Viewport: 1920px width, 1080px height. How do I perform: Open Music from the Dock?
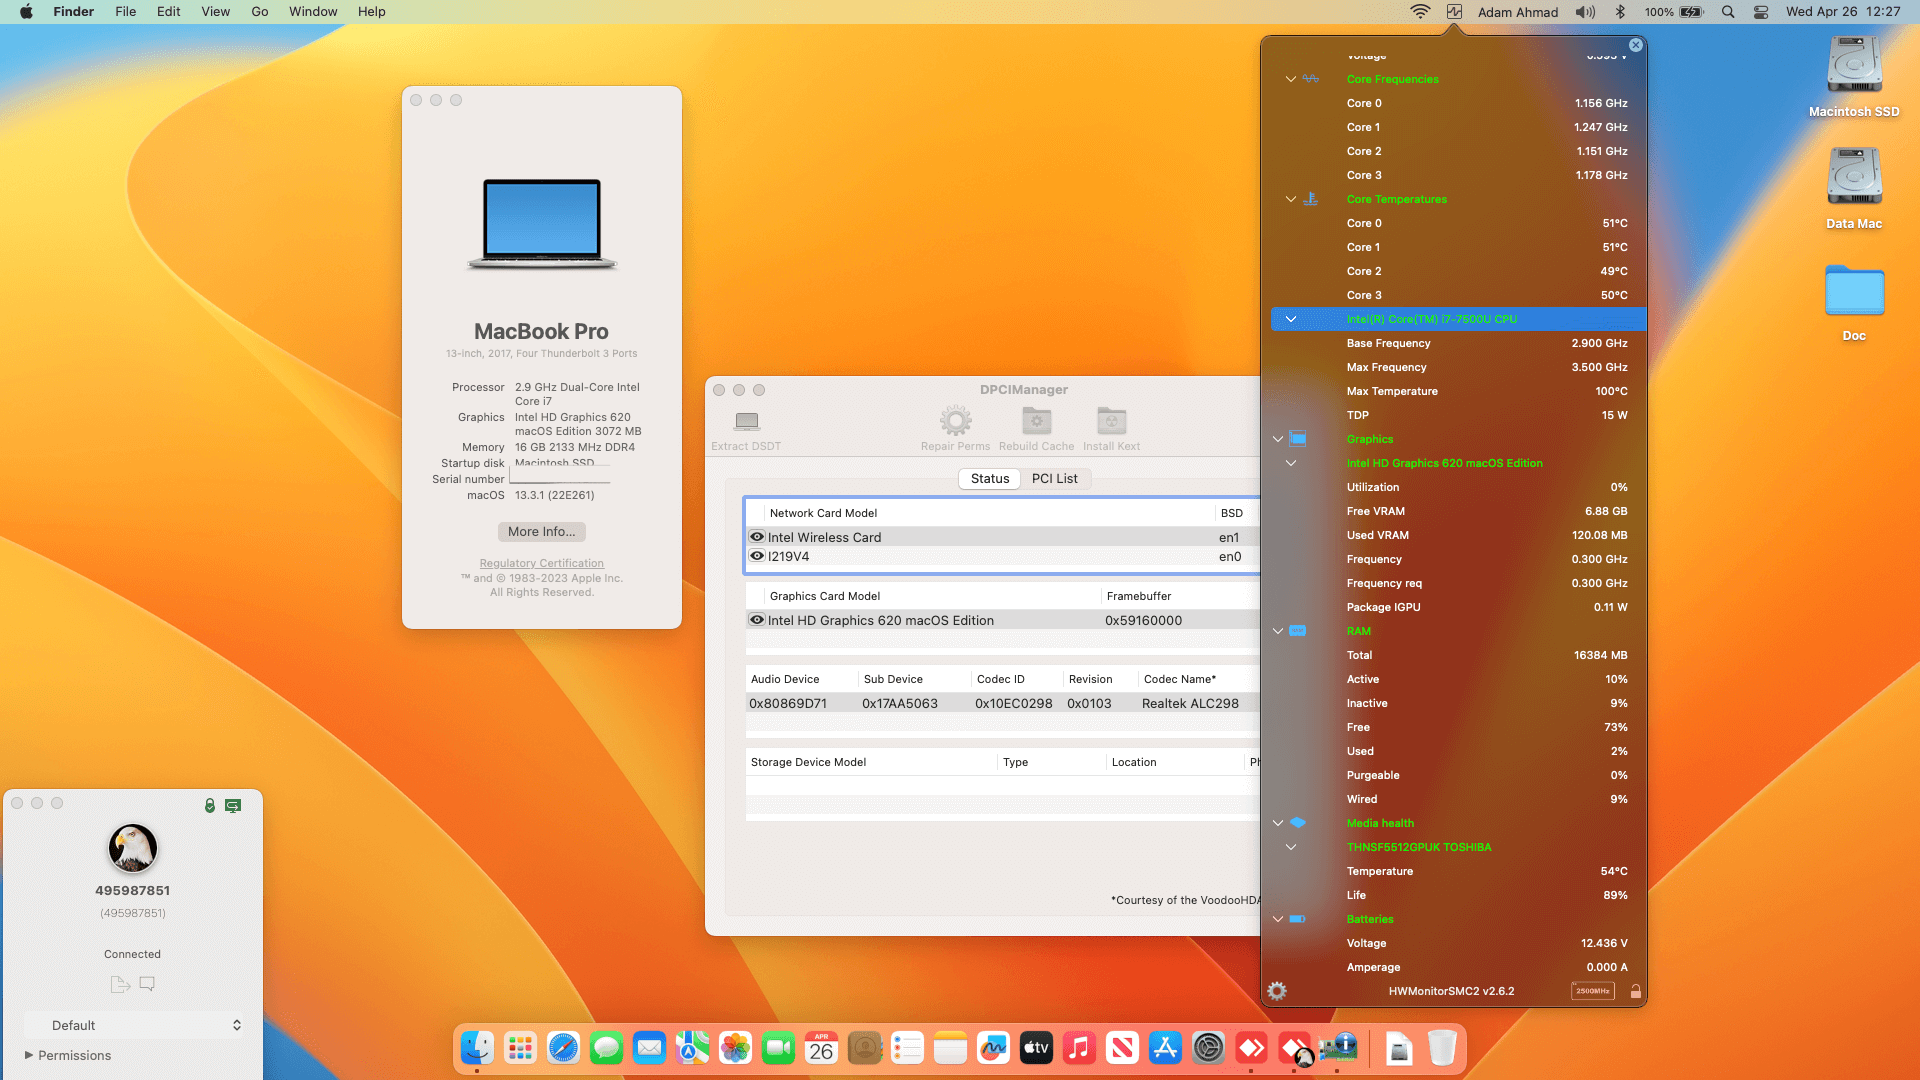[1079, 1048]
